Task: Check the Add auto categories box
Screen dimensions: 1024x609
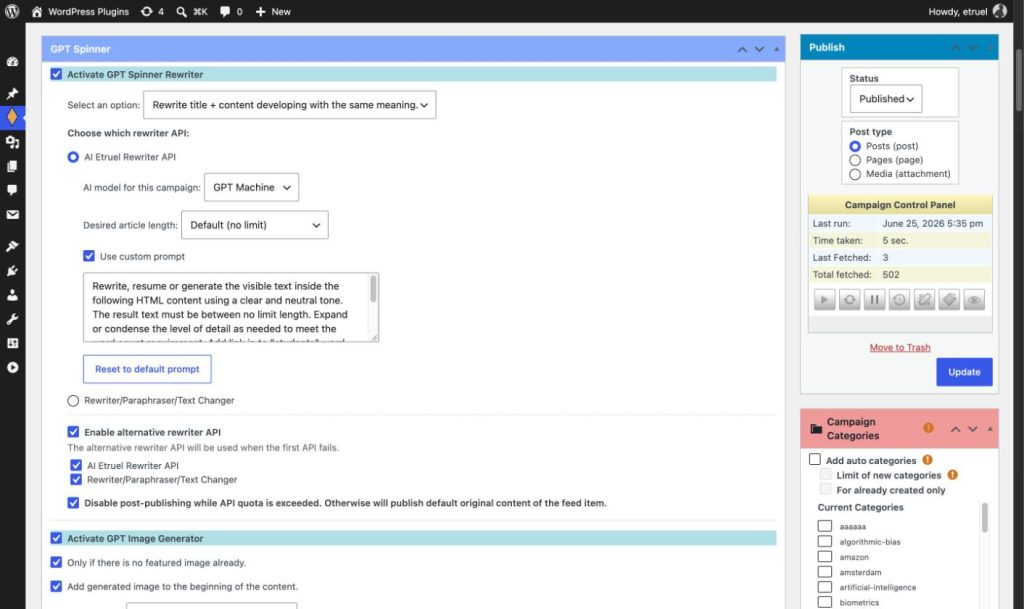Action: click(x=814, y=460)
